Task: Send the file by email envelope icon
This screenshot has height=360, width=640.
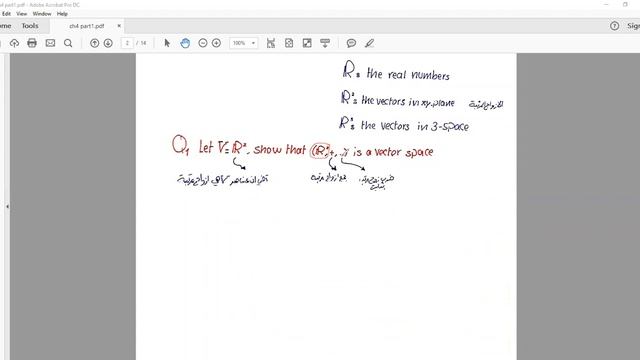Action: pyautogui.click(x=50, y=43)
